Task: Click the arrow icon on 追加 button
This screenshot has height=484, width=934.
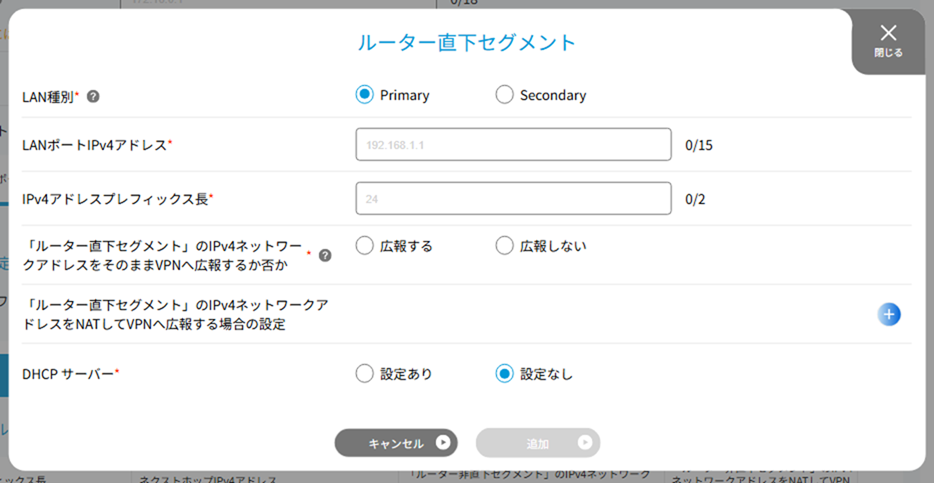Action: pos(585,442)
